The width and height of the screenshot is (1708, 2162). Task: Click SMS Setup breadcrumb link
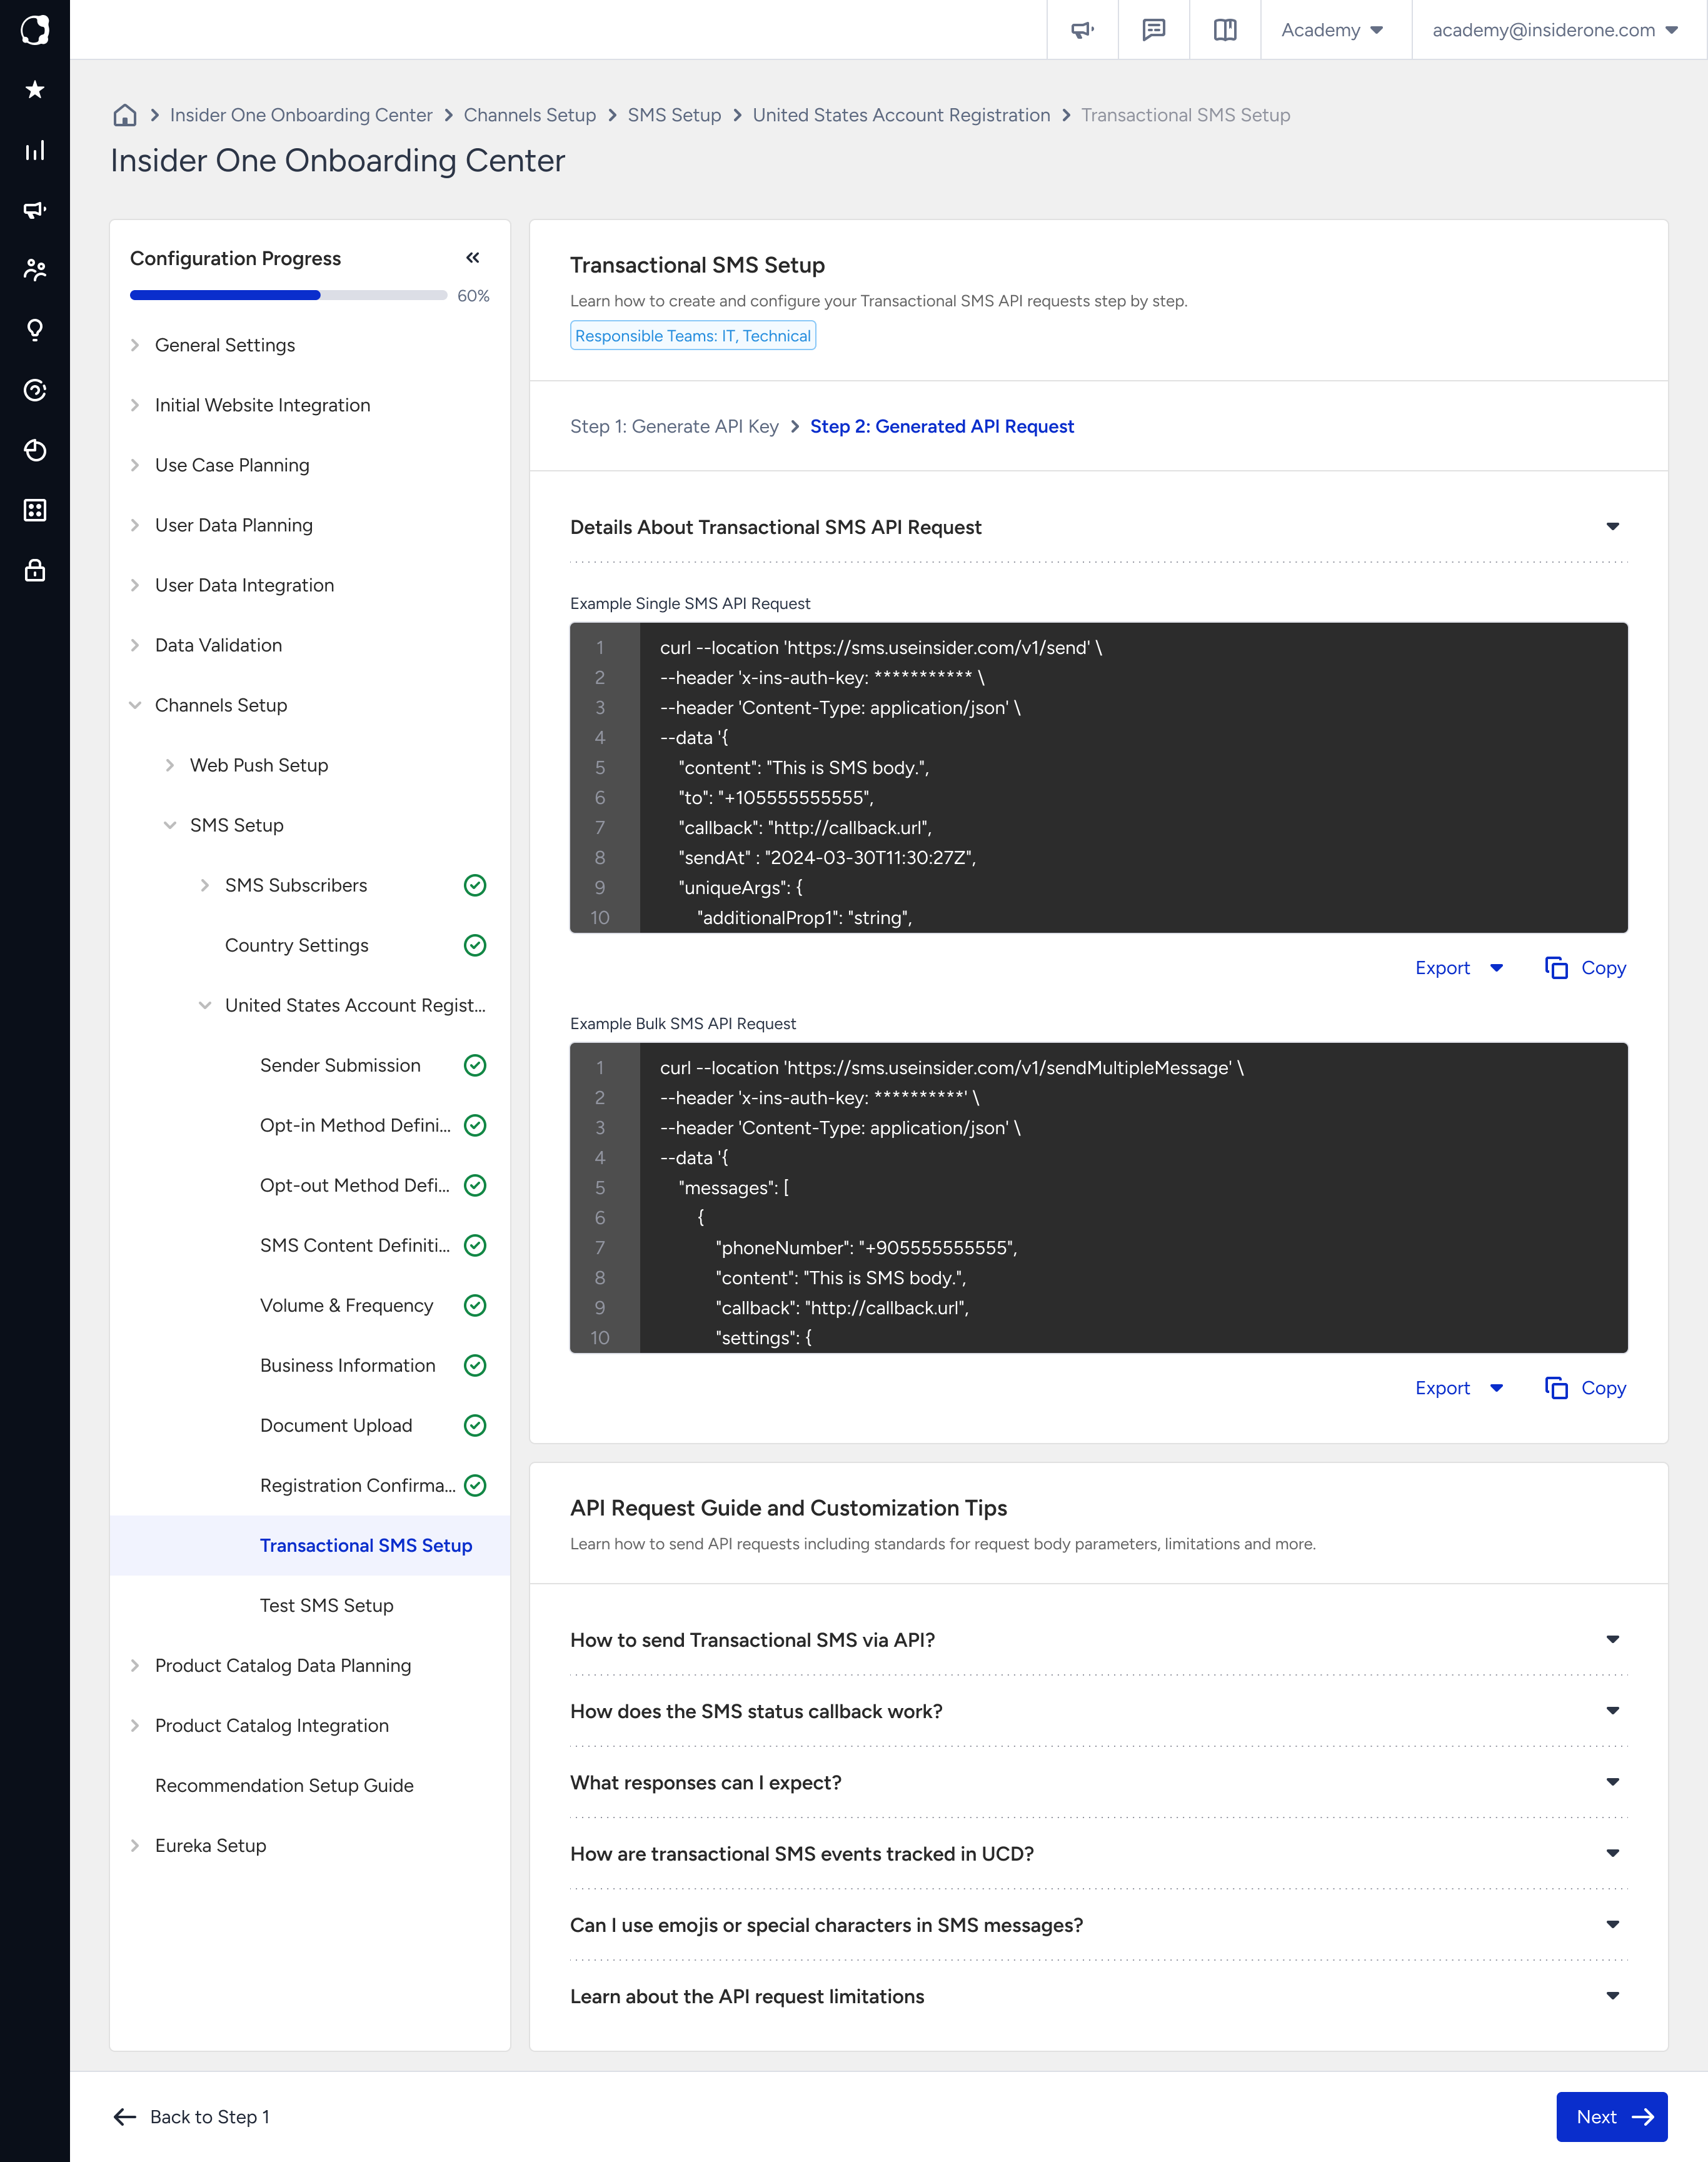pyautogui.click(x=674, y=115)
